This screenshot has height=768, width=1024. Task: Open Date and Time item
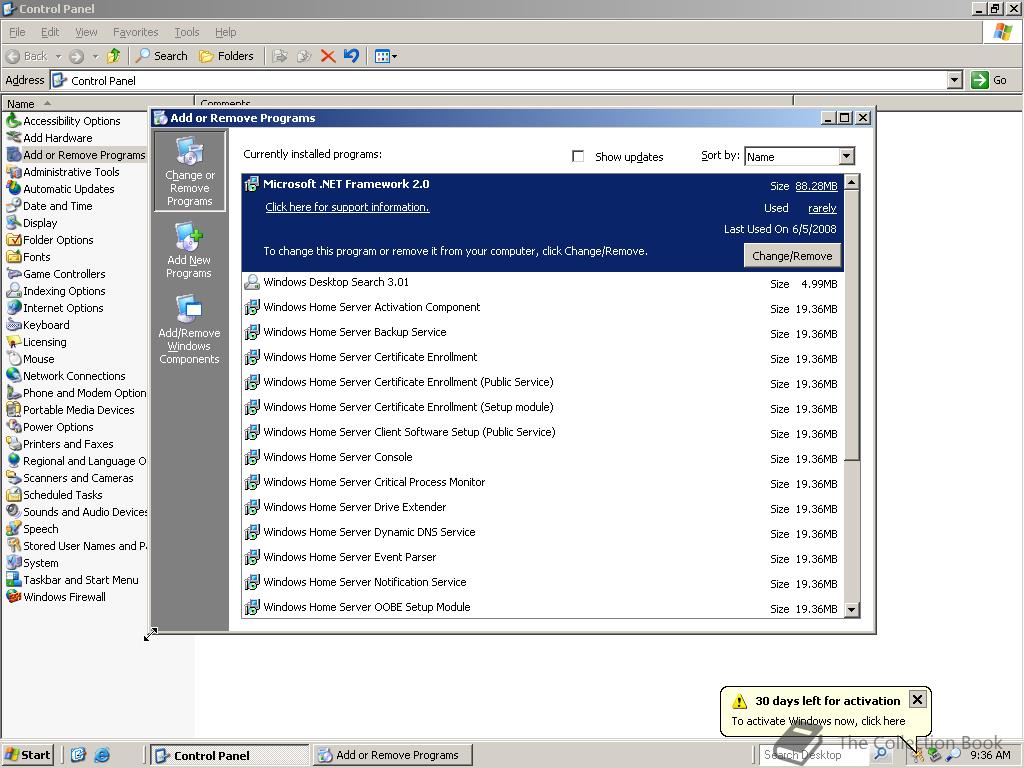pos(50,206)
